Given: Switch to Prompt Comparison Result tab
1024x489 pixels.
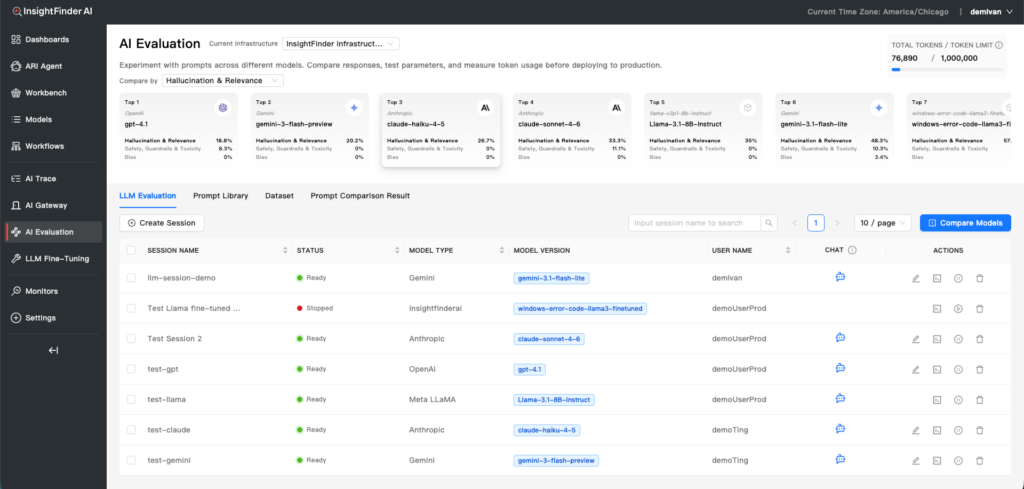Looking at the screenshot, I should tap(360, 196).
